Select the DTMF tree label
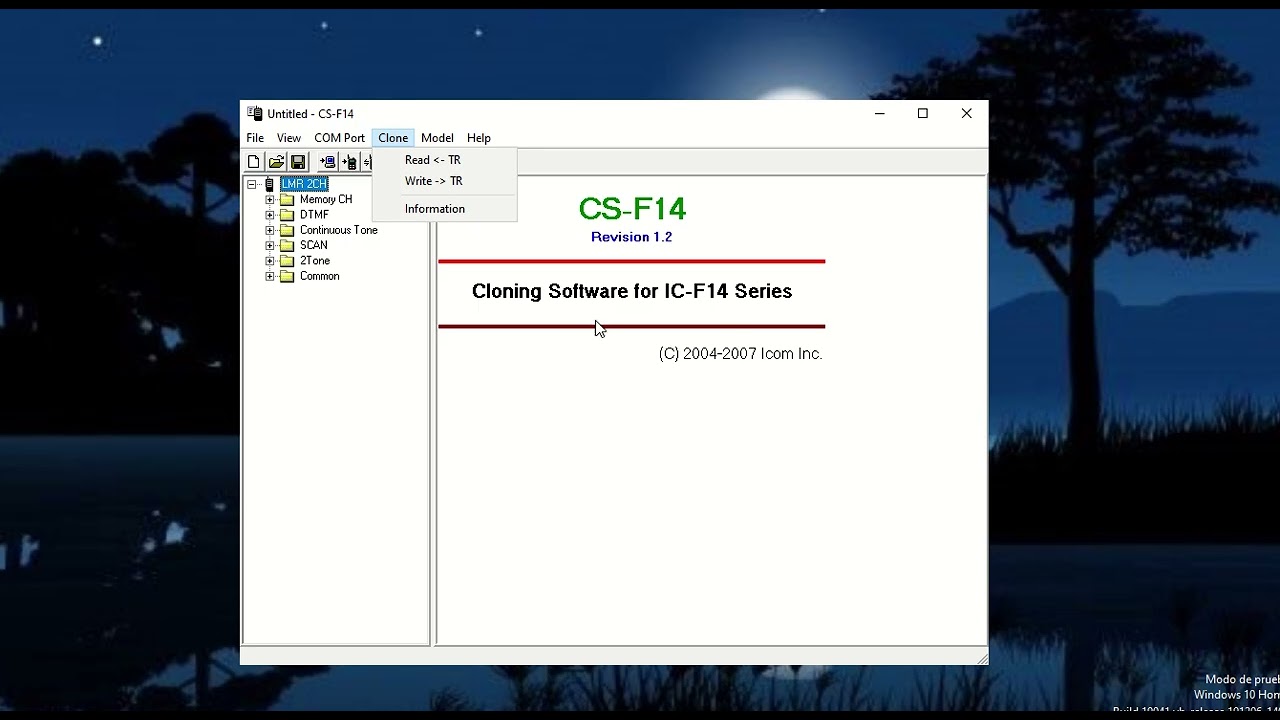This screenshot has height=720, width=1280. pyautogui.click(x=314, y=215)
